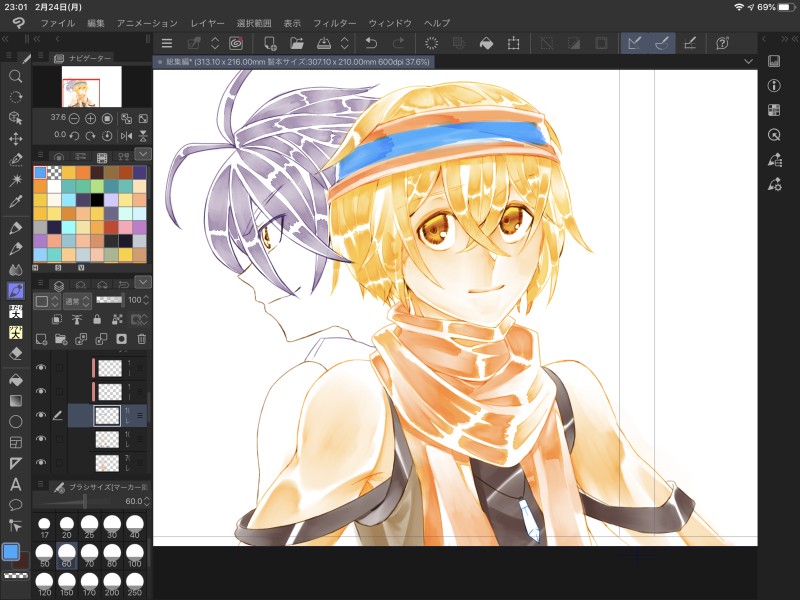
Task: Open the Clip Studio launcher icon
Action: coord(236,43)
